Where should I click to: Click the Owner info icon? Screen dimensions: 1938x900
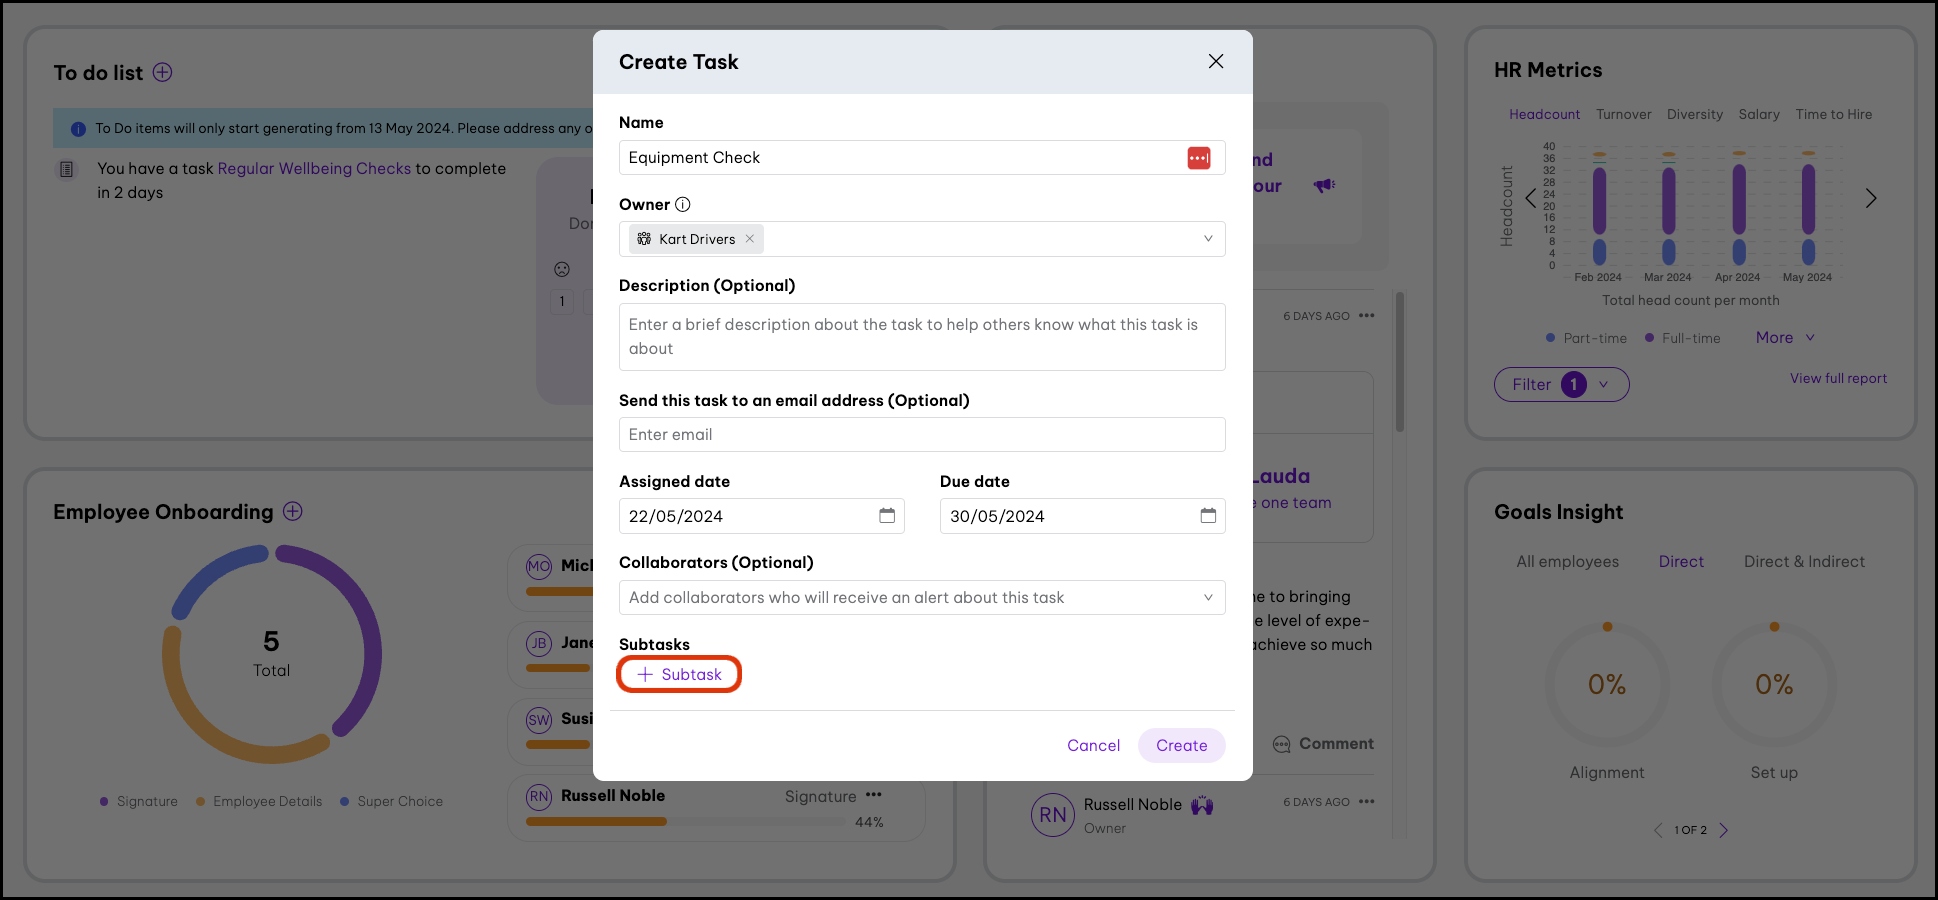[x=683, y=205]
